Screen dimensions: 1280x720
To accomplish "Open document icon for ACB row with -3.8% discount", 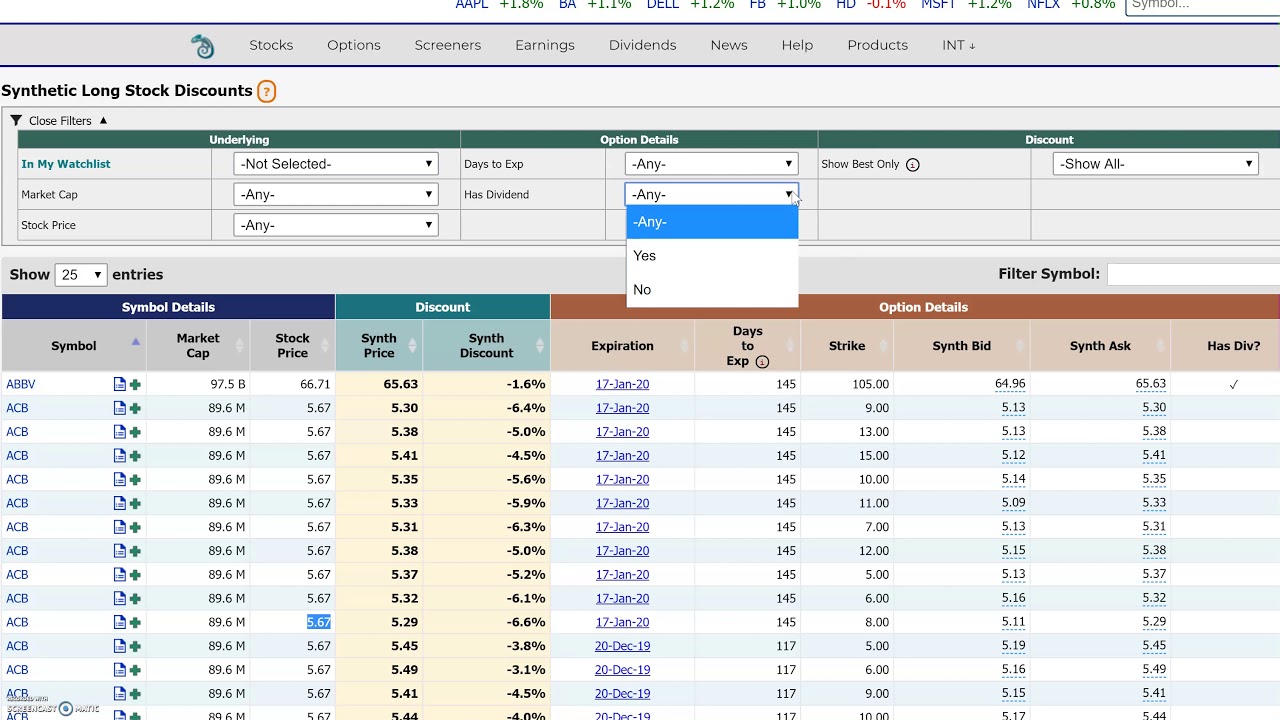I will pyautogui.click(x=119, y=646).
